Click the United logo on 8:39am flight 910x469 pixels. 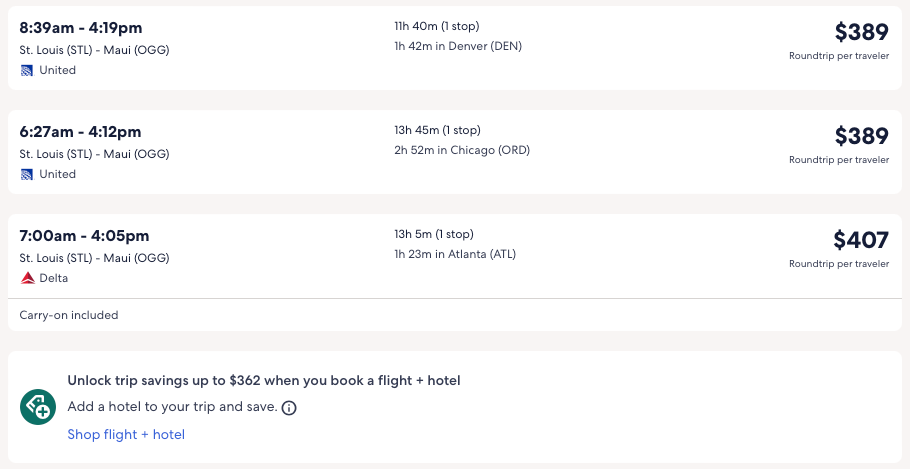27,70
